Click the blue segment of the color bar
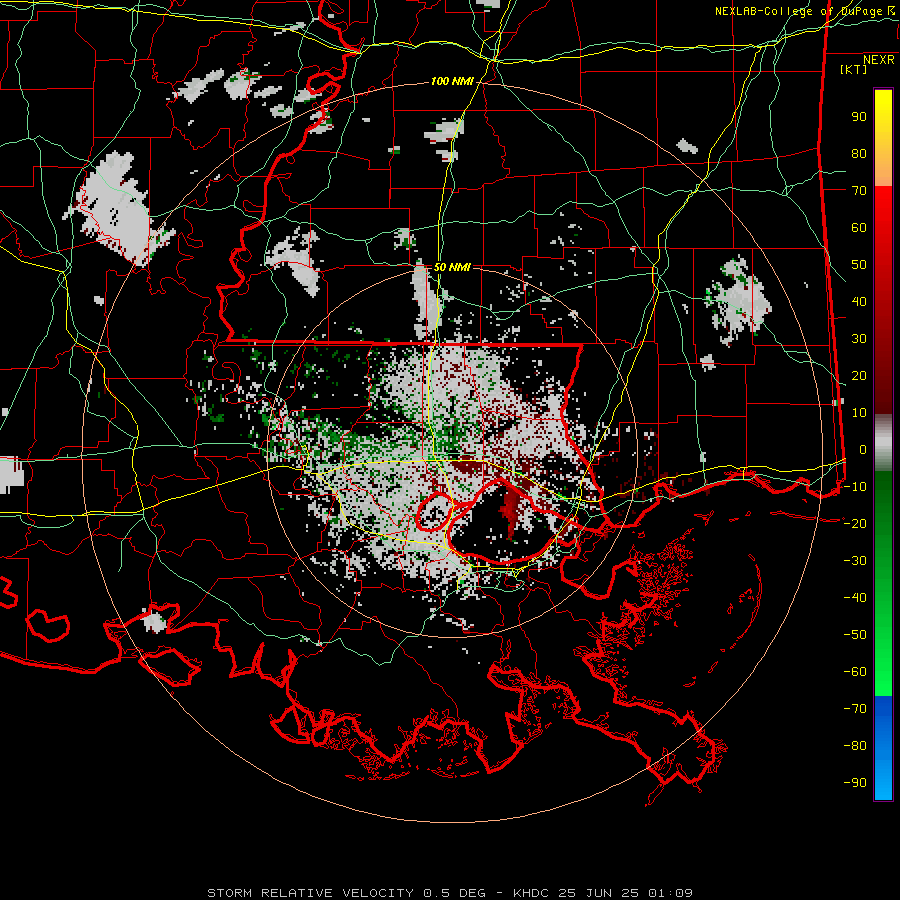900x900 pixels. tap(883, 747)
